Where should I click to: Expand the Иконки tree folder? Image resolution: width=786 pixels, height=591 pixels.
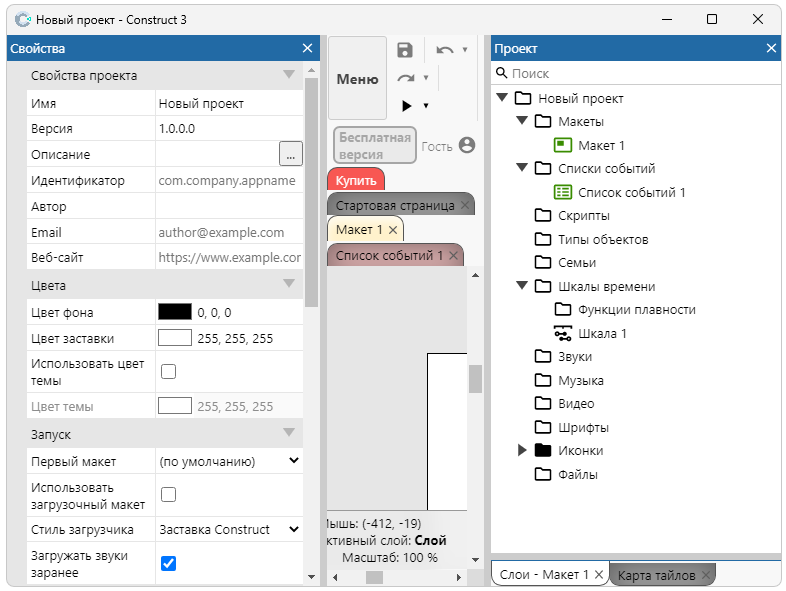coord(522,450)
